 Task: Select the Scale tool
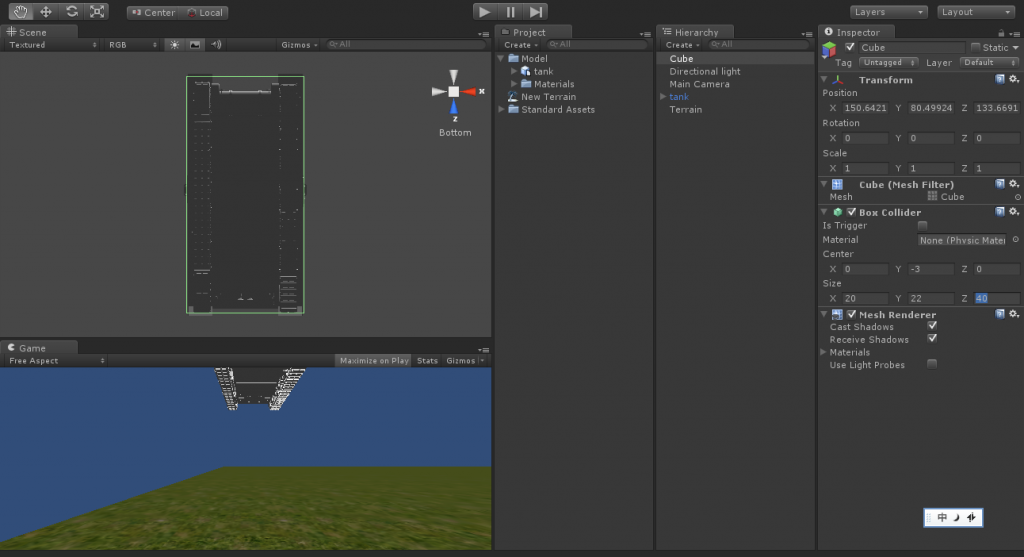click(96, 12)
